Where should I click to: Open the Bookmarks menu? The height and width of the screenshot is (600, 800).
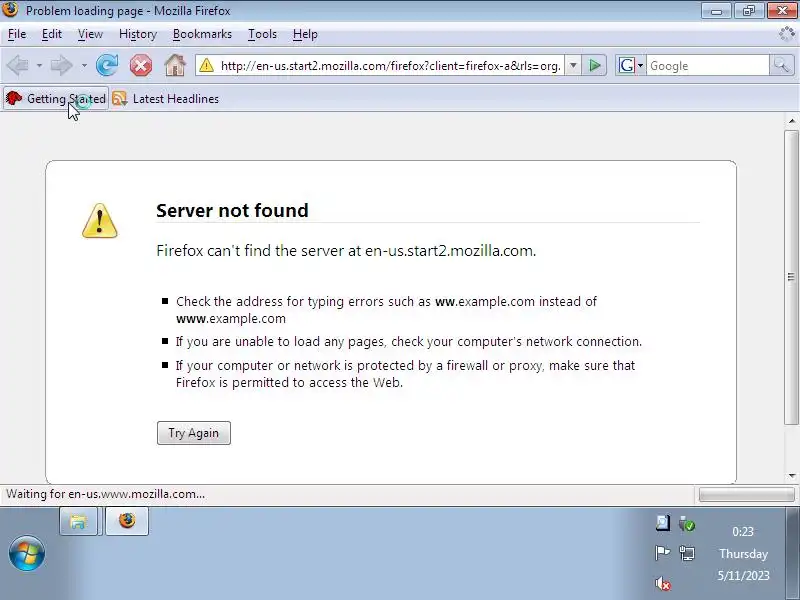point(202,34)
